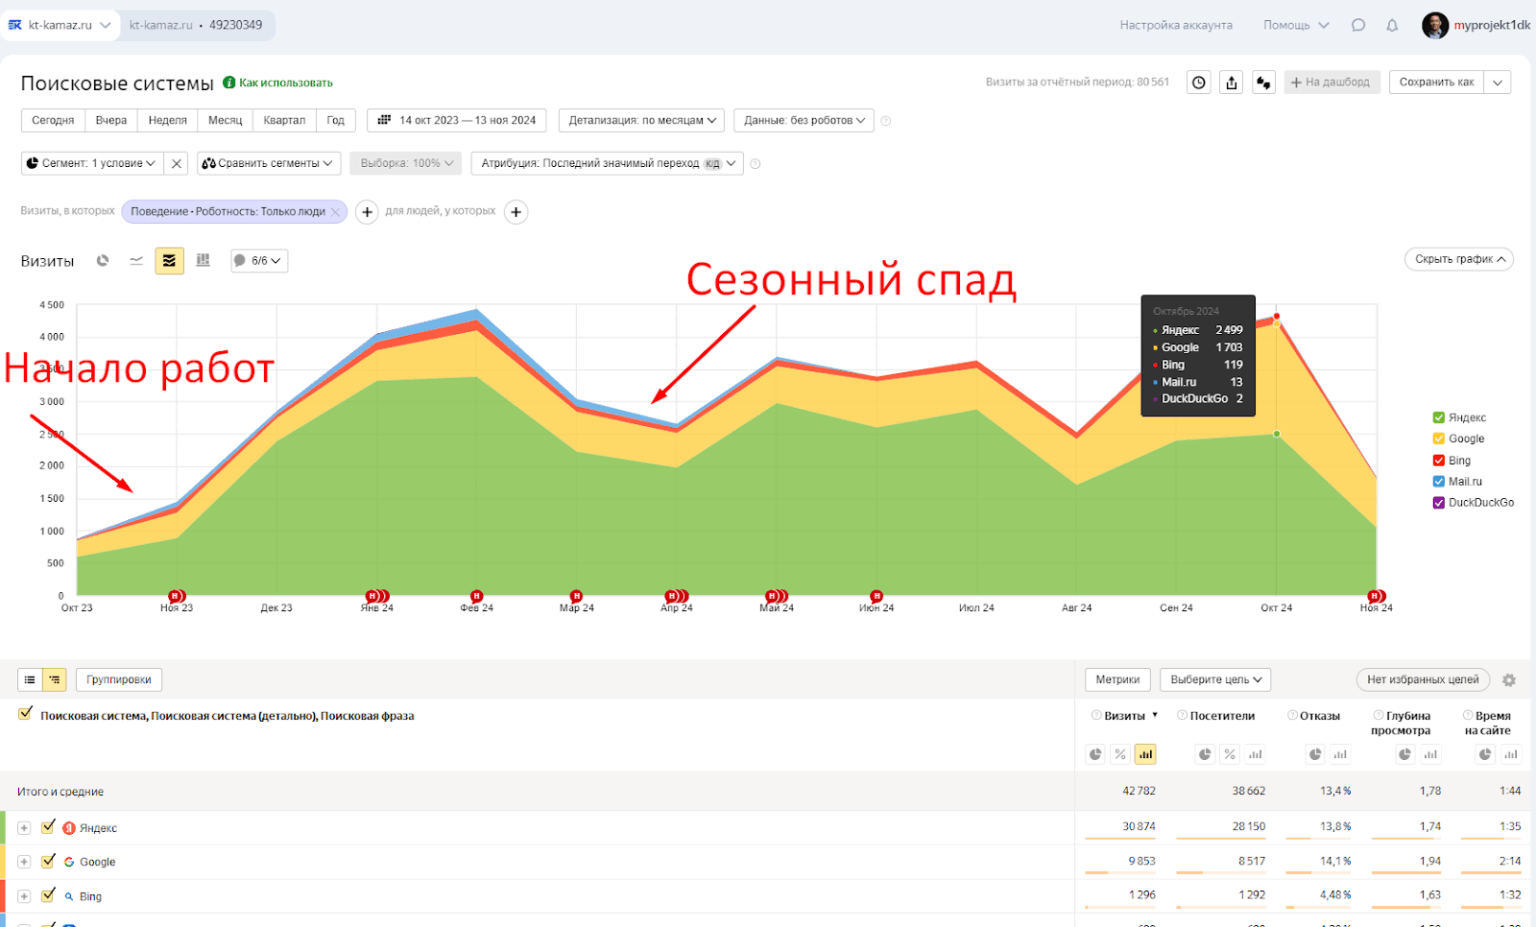The height and width of the screenshot is (927, 1536).
Task: Select the 'Вчера' period tab
Action: tap(111, 120)
